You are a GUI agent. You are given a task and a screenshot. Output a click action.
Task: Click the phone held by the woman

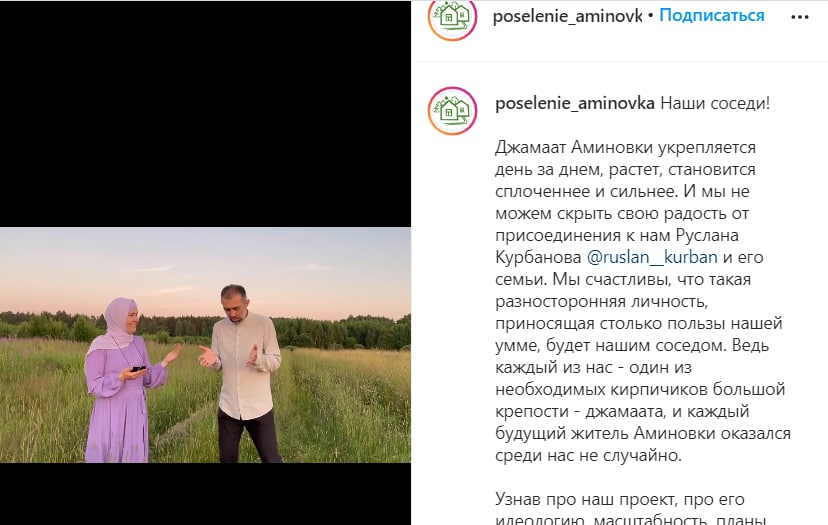click(x=138, y=369)
